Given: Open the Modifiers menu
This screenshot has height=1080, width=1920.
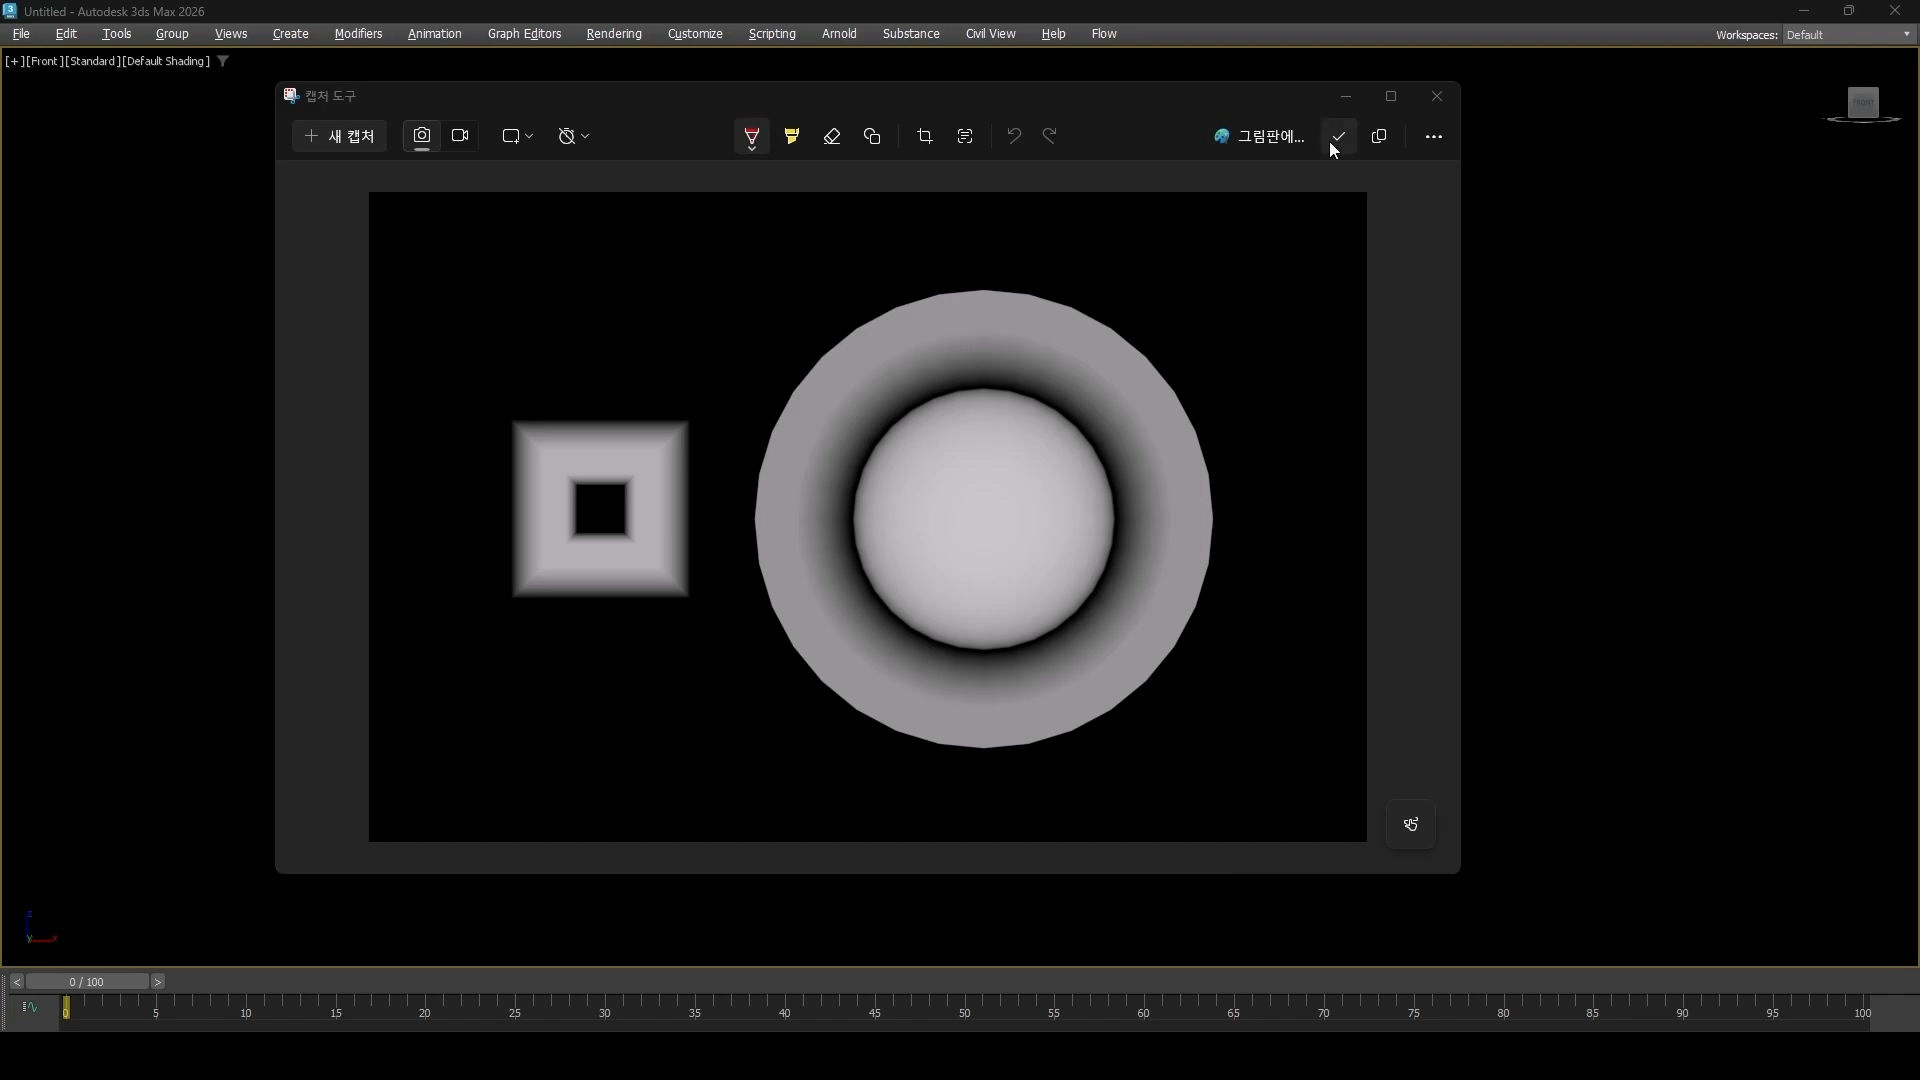Looking at the screenshot, I should [x=358, y=34].
